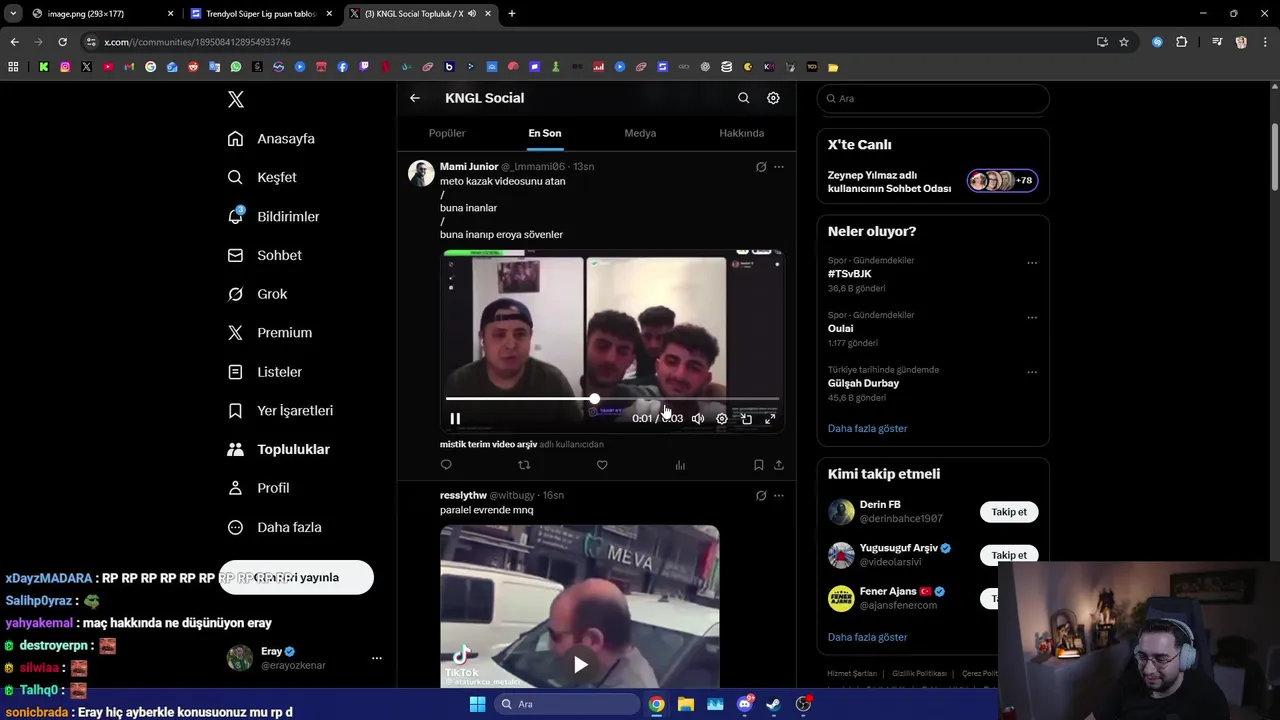Viewport: 1280px width, 720px height.
Task: Share Mami Junior's post
Action: point(779,465)
